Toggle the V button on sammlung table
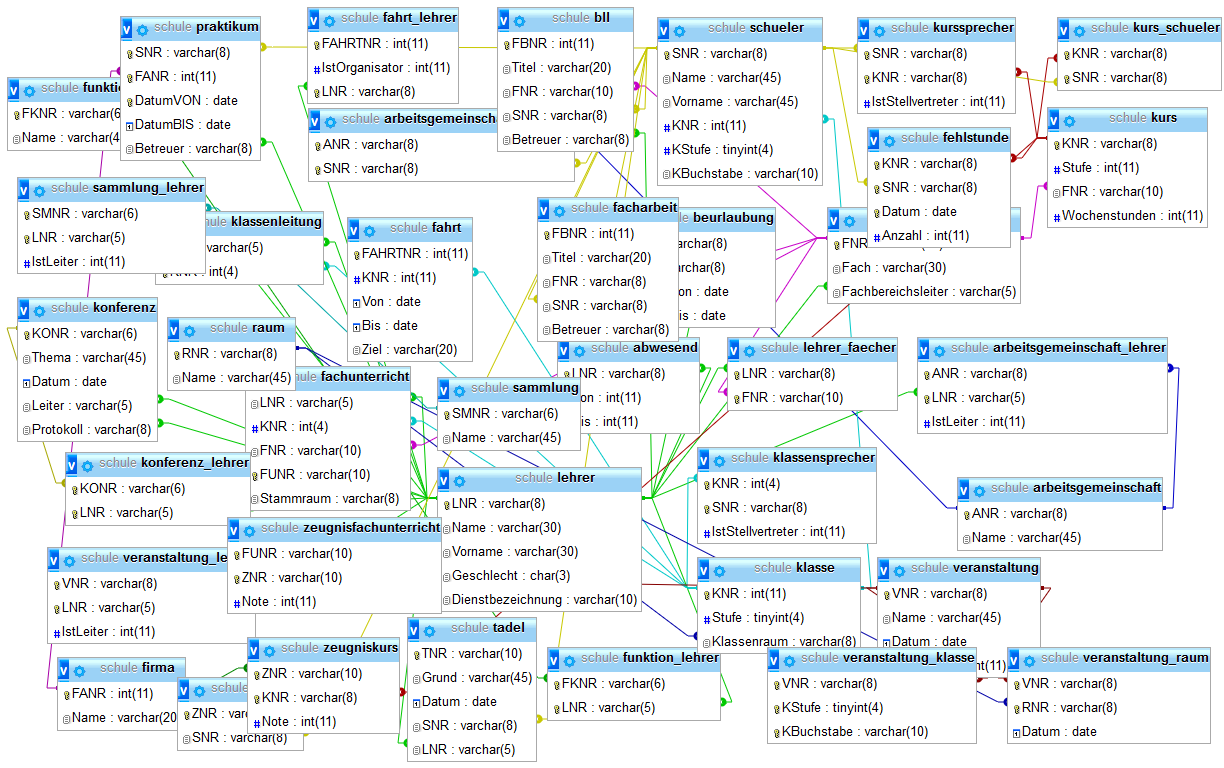Image resolution: width=1224 pixels, height=768 pixels. (x=445, y=389)
